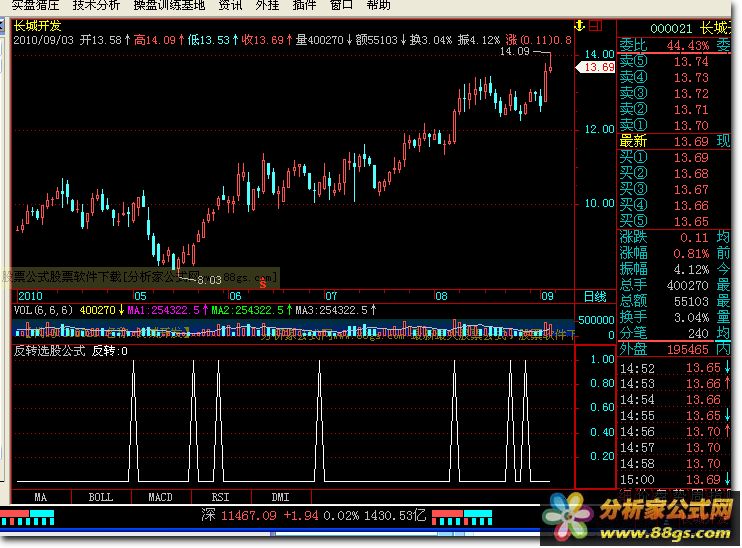Click the 卖③ ask row at 13.72

674,94
